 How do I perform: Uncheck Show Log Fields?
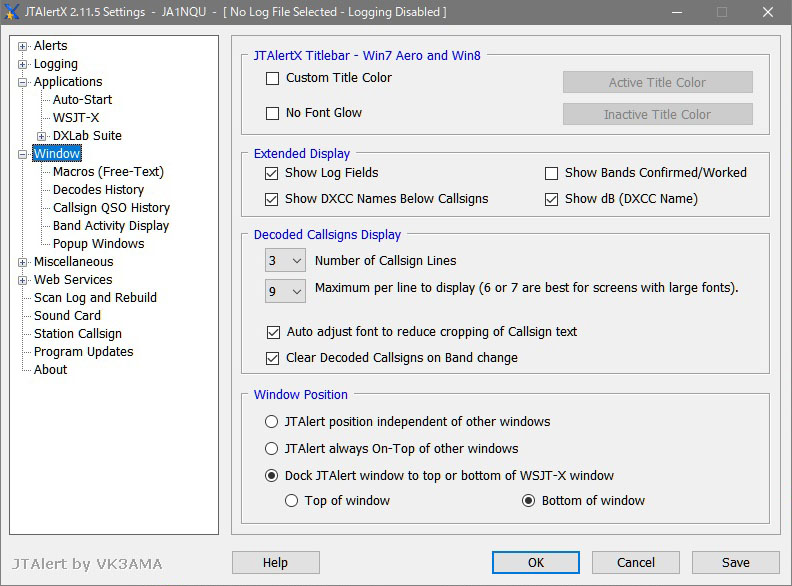pyautogui.click(x=272, y=173)
